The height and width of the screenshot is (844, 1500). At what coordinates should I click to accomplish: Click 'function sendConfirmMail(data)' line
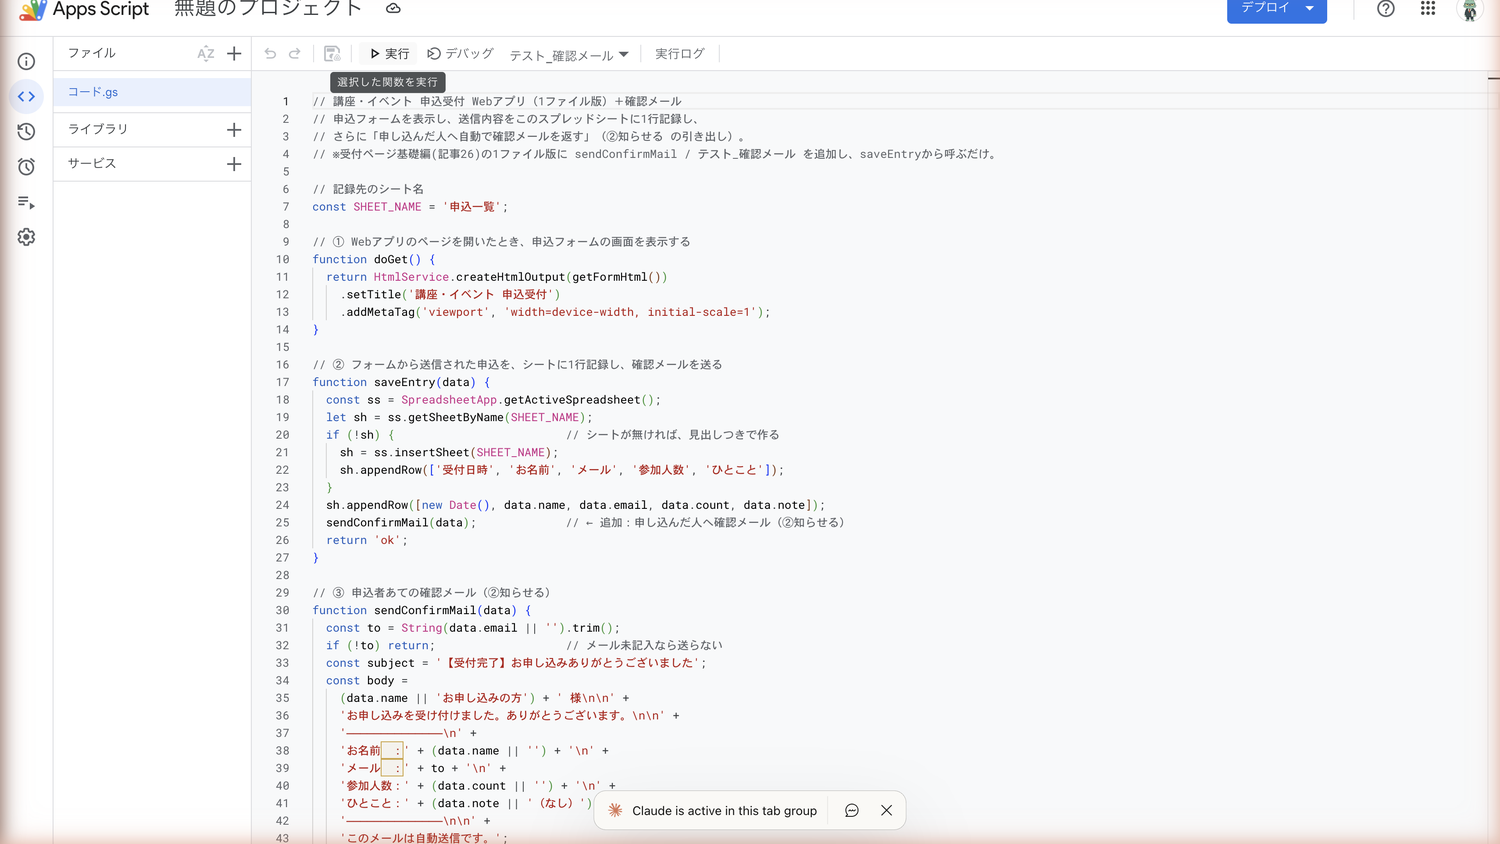click(x=421, y=610)
